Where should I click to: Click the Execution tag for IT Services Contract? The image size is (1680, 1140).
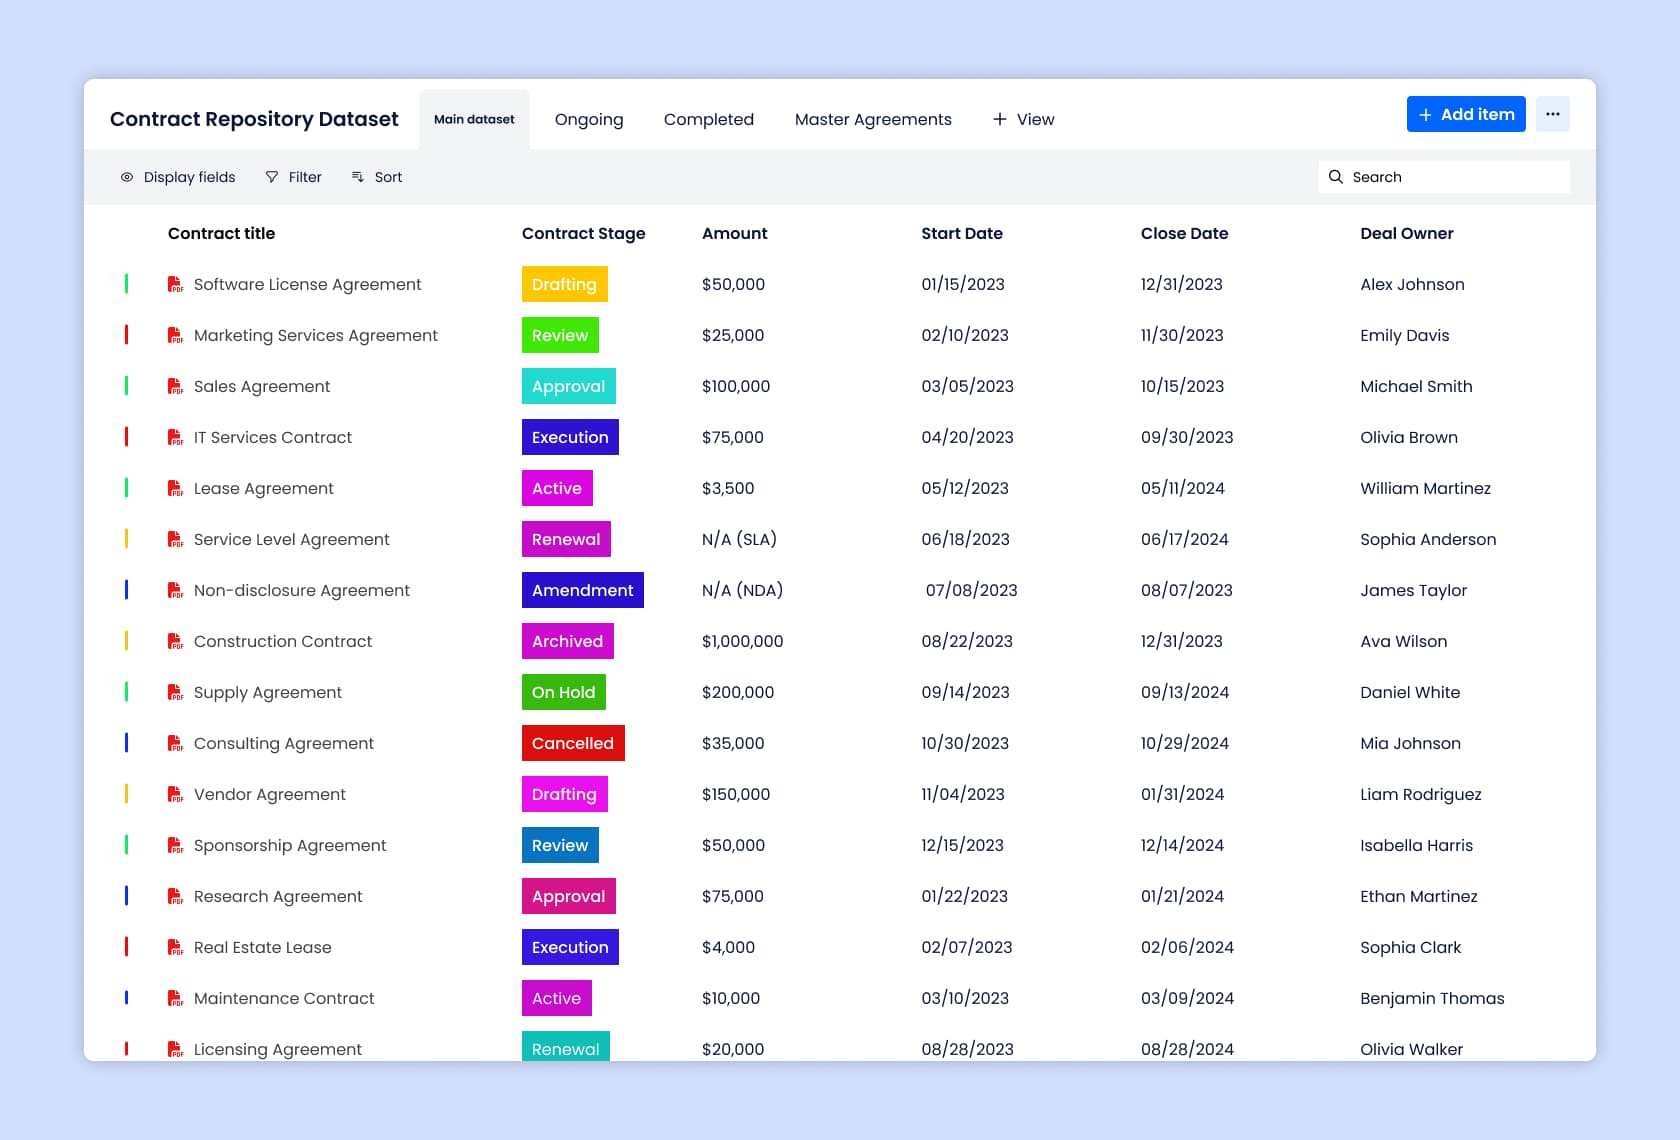coord(570,437)
